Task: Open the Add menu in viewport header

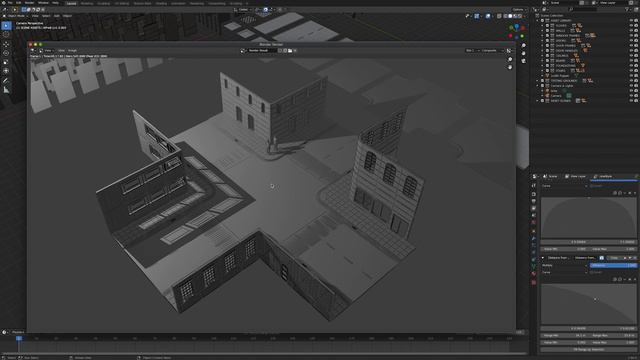Action: (57, 16)
